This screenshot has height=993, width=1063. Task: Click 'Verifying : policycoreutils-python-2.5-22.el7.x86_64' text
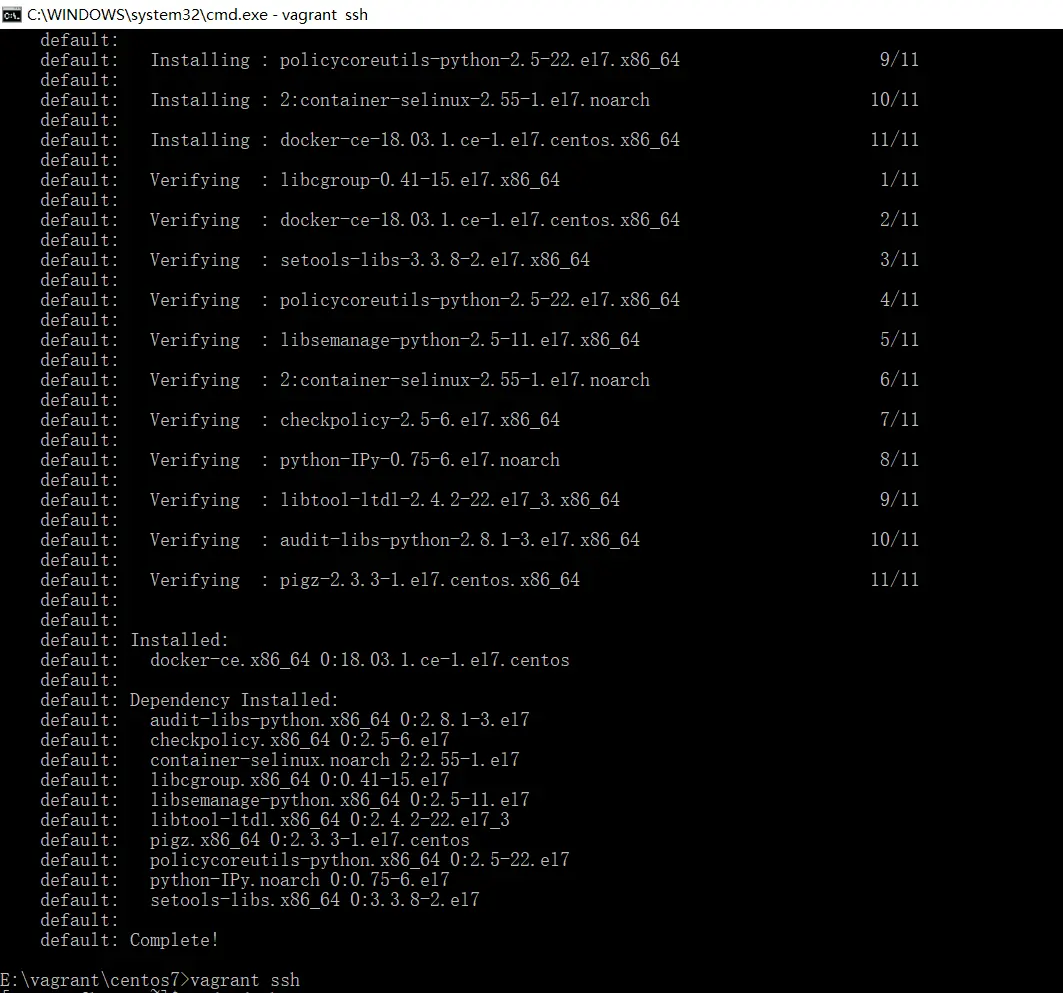point(415,300)
